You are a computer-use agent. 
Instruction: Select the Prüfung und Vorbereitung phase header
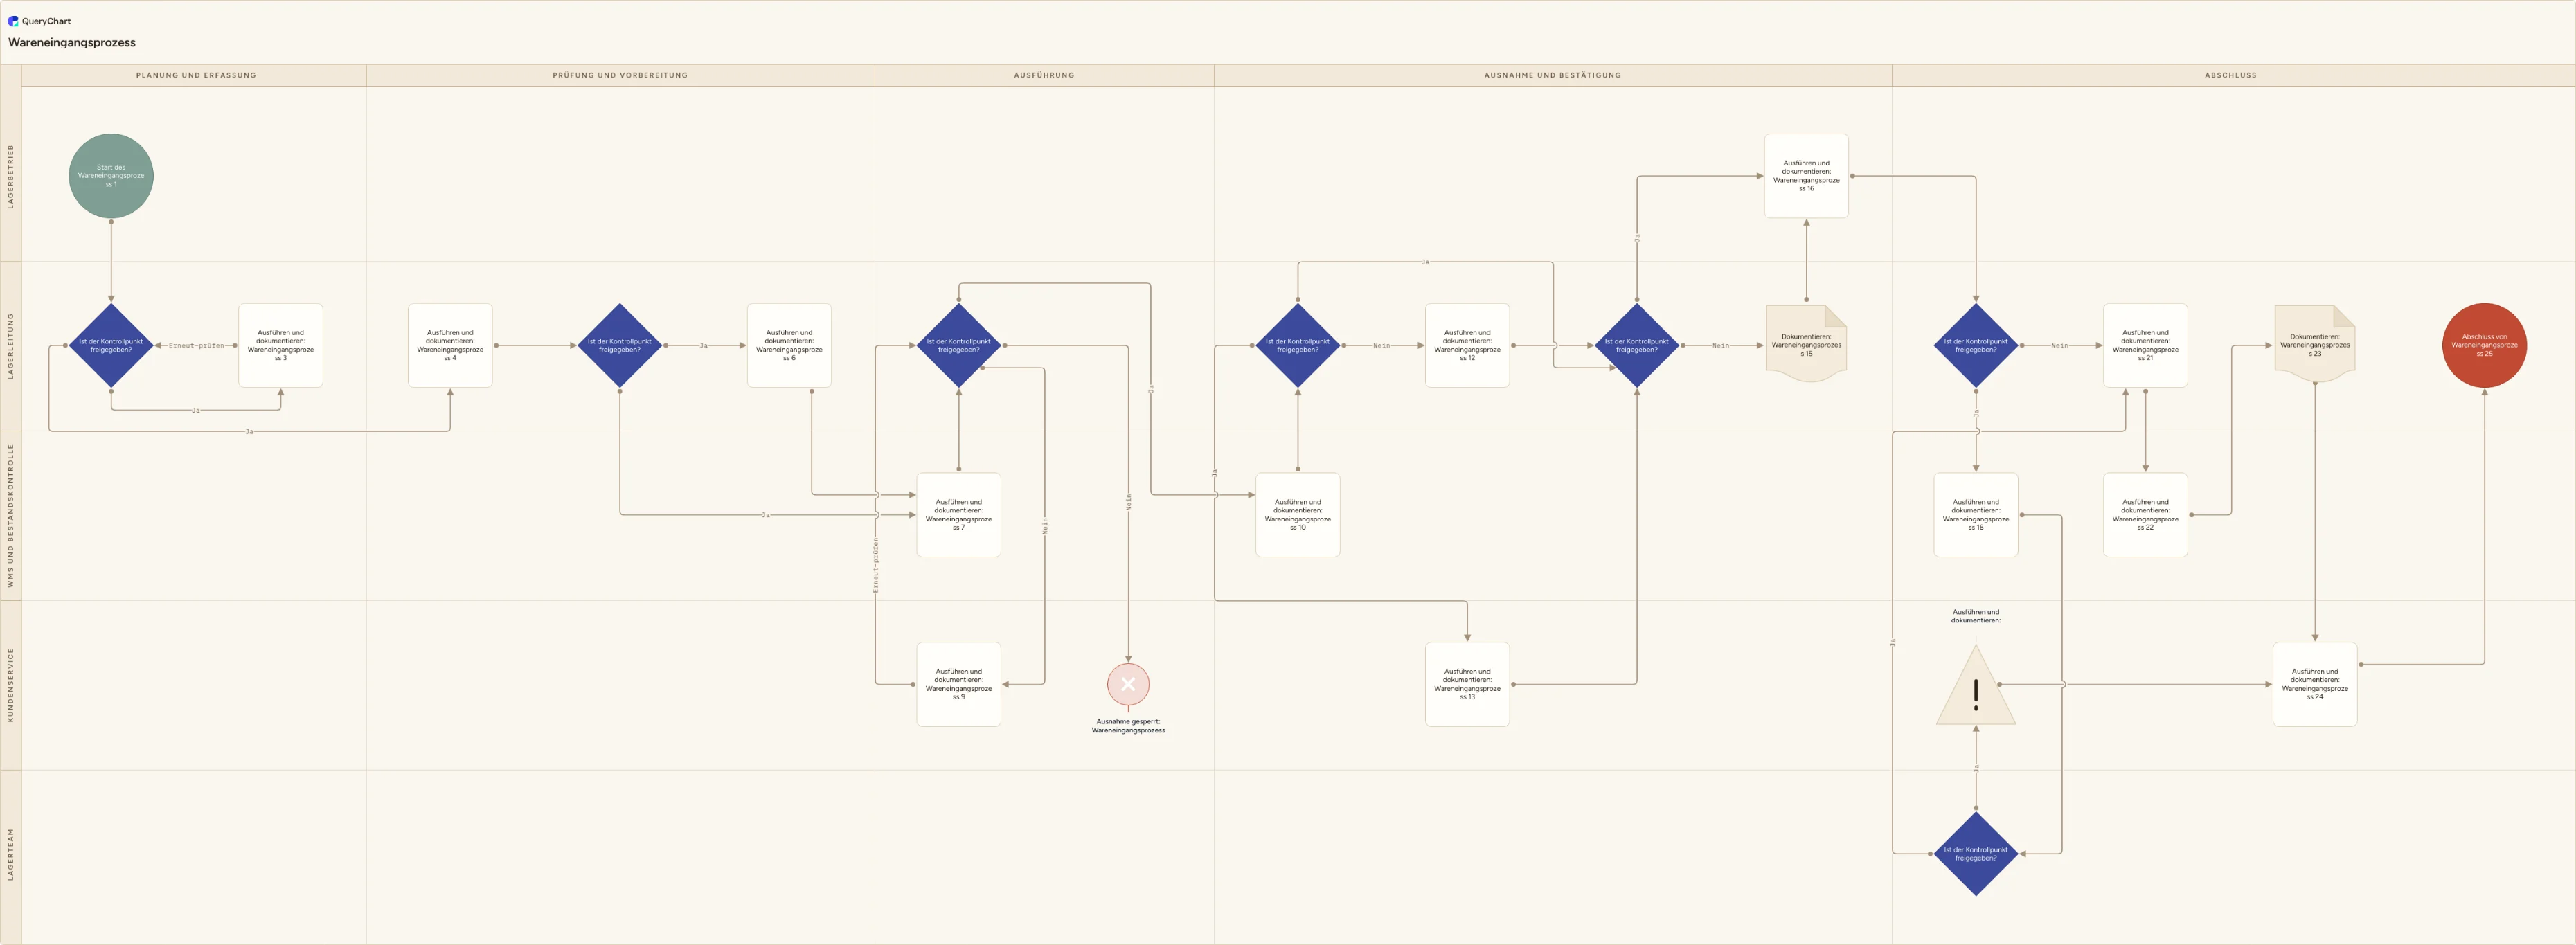620,75
